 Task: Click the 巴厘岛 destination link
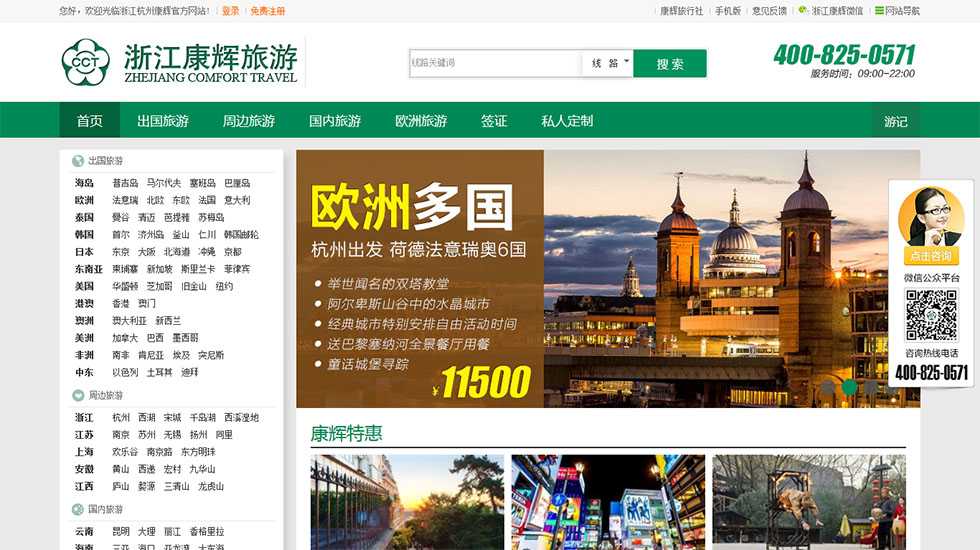(x=237, y=183)
